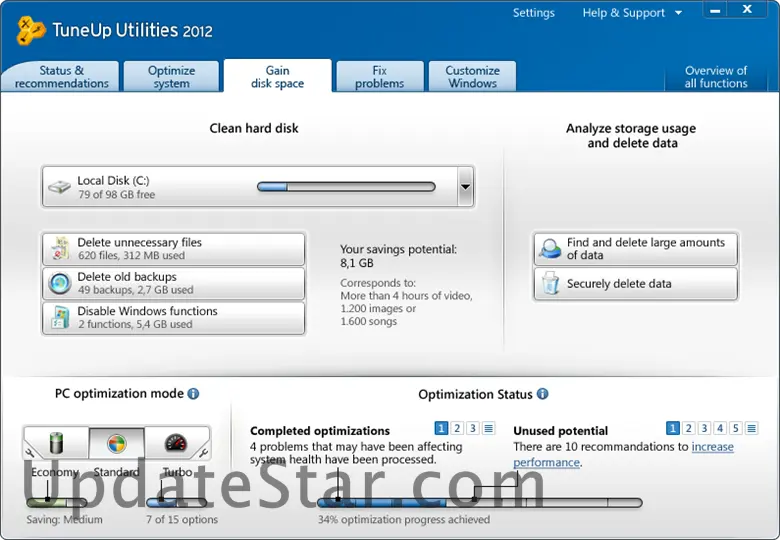Screen dimensions: 780x540
Task: Click '34% optimization progress achieved' text
Action: tap(404, 520)
